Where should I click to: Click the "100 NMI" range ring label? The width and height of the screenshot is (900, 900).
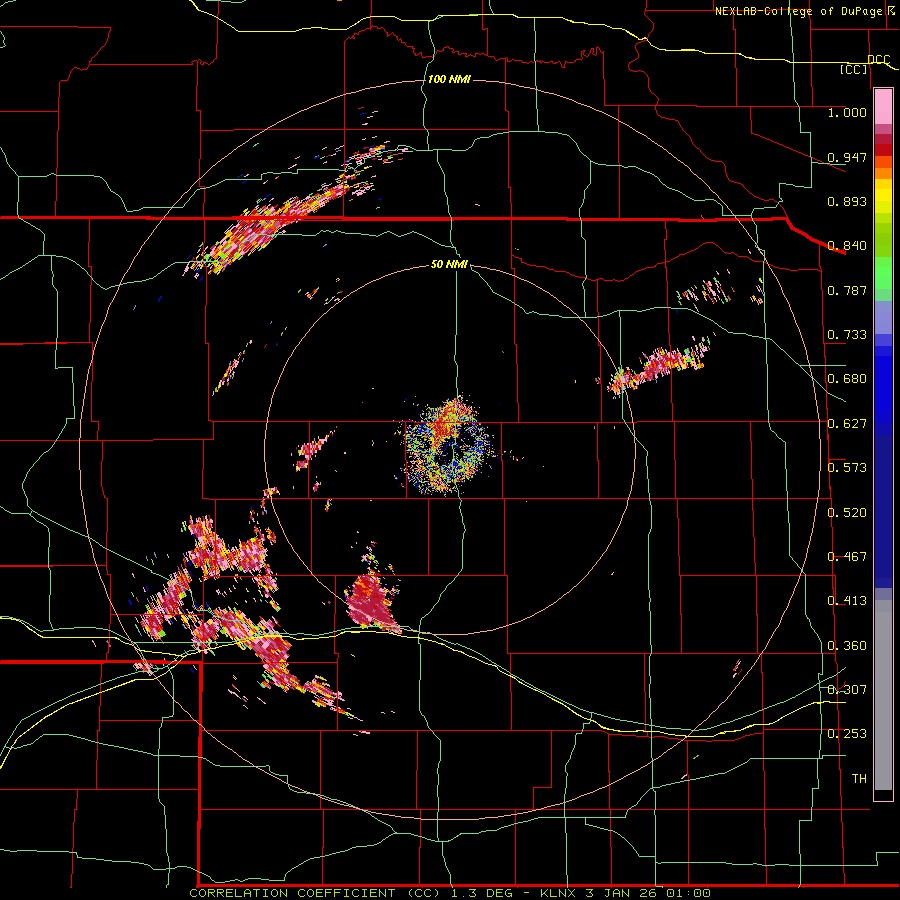[449, 79]
